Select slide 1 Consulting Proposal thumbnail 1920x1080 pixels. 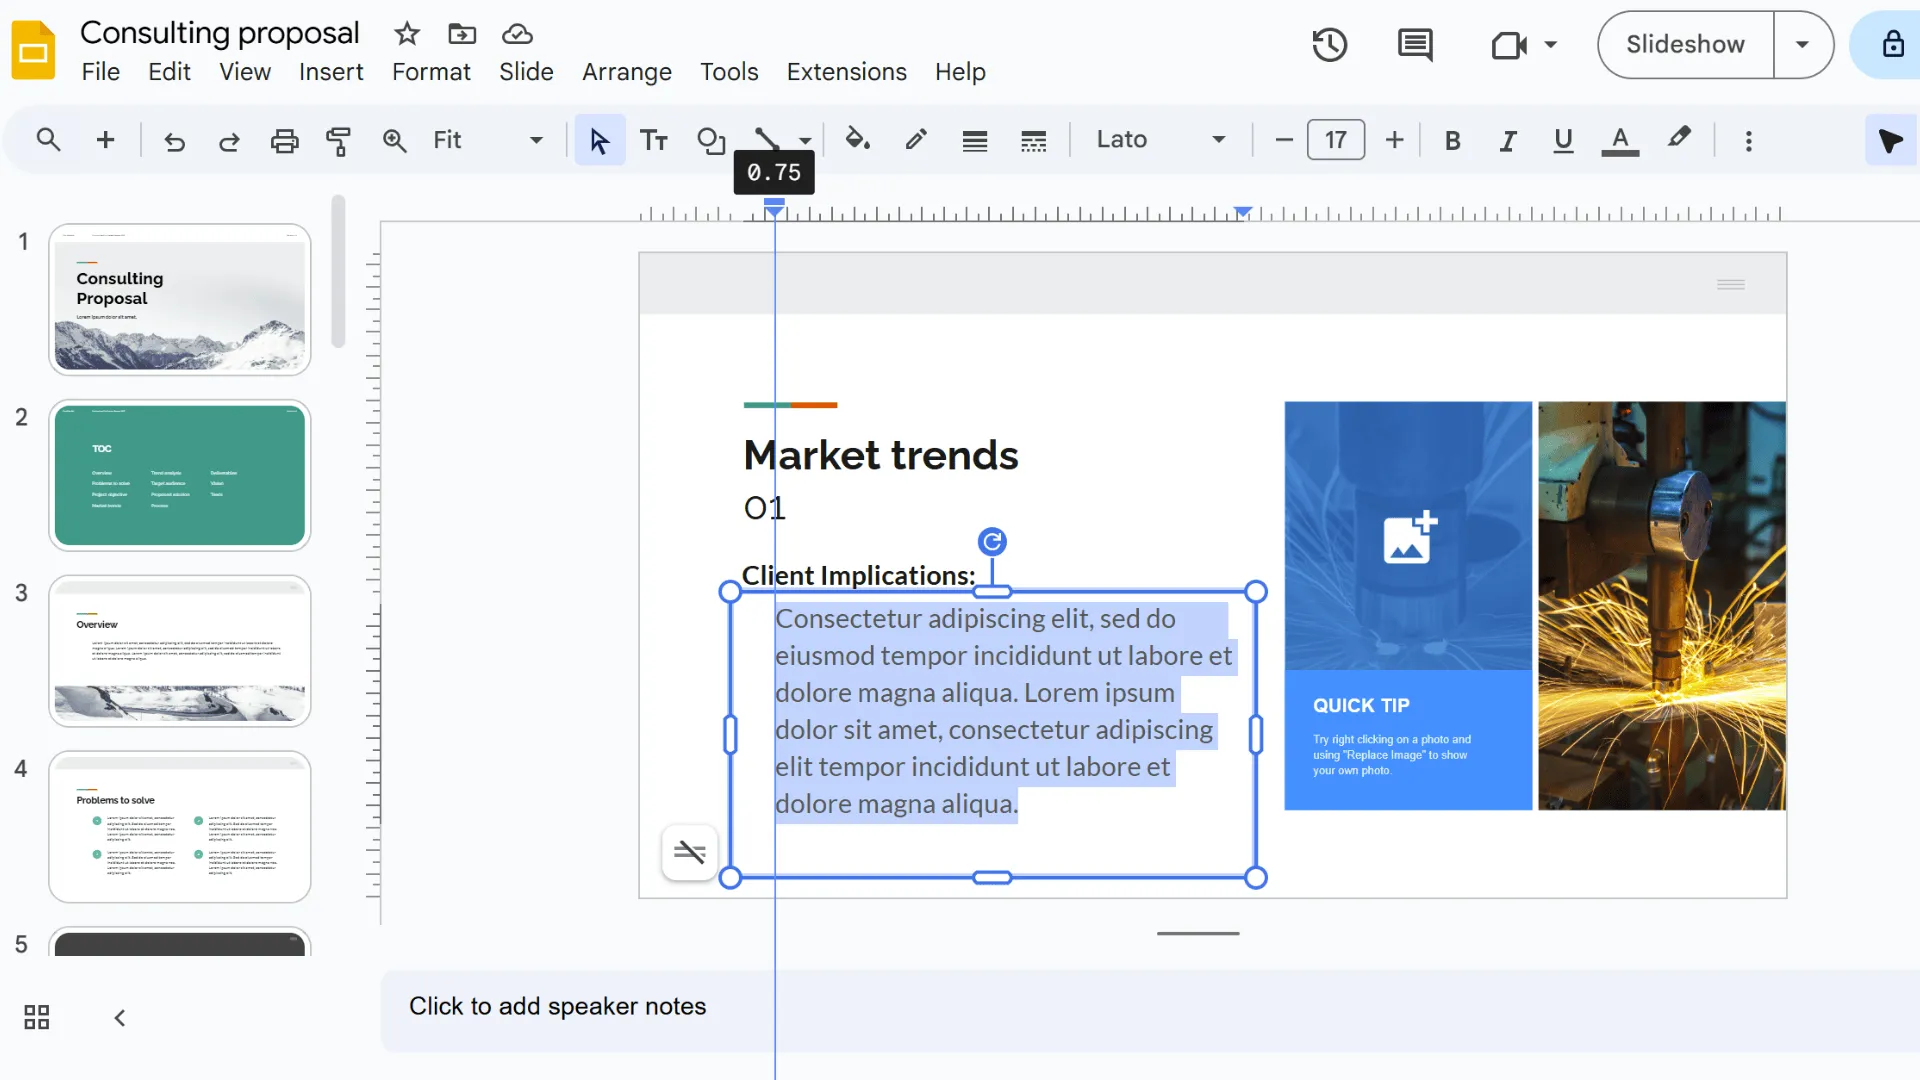tap(180, 300)
